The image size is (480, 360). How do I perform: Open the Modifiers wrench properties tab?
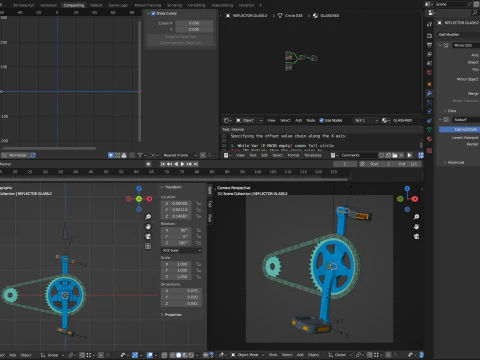[x=429, y=93]
